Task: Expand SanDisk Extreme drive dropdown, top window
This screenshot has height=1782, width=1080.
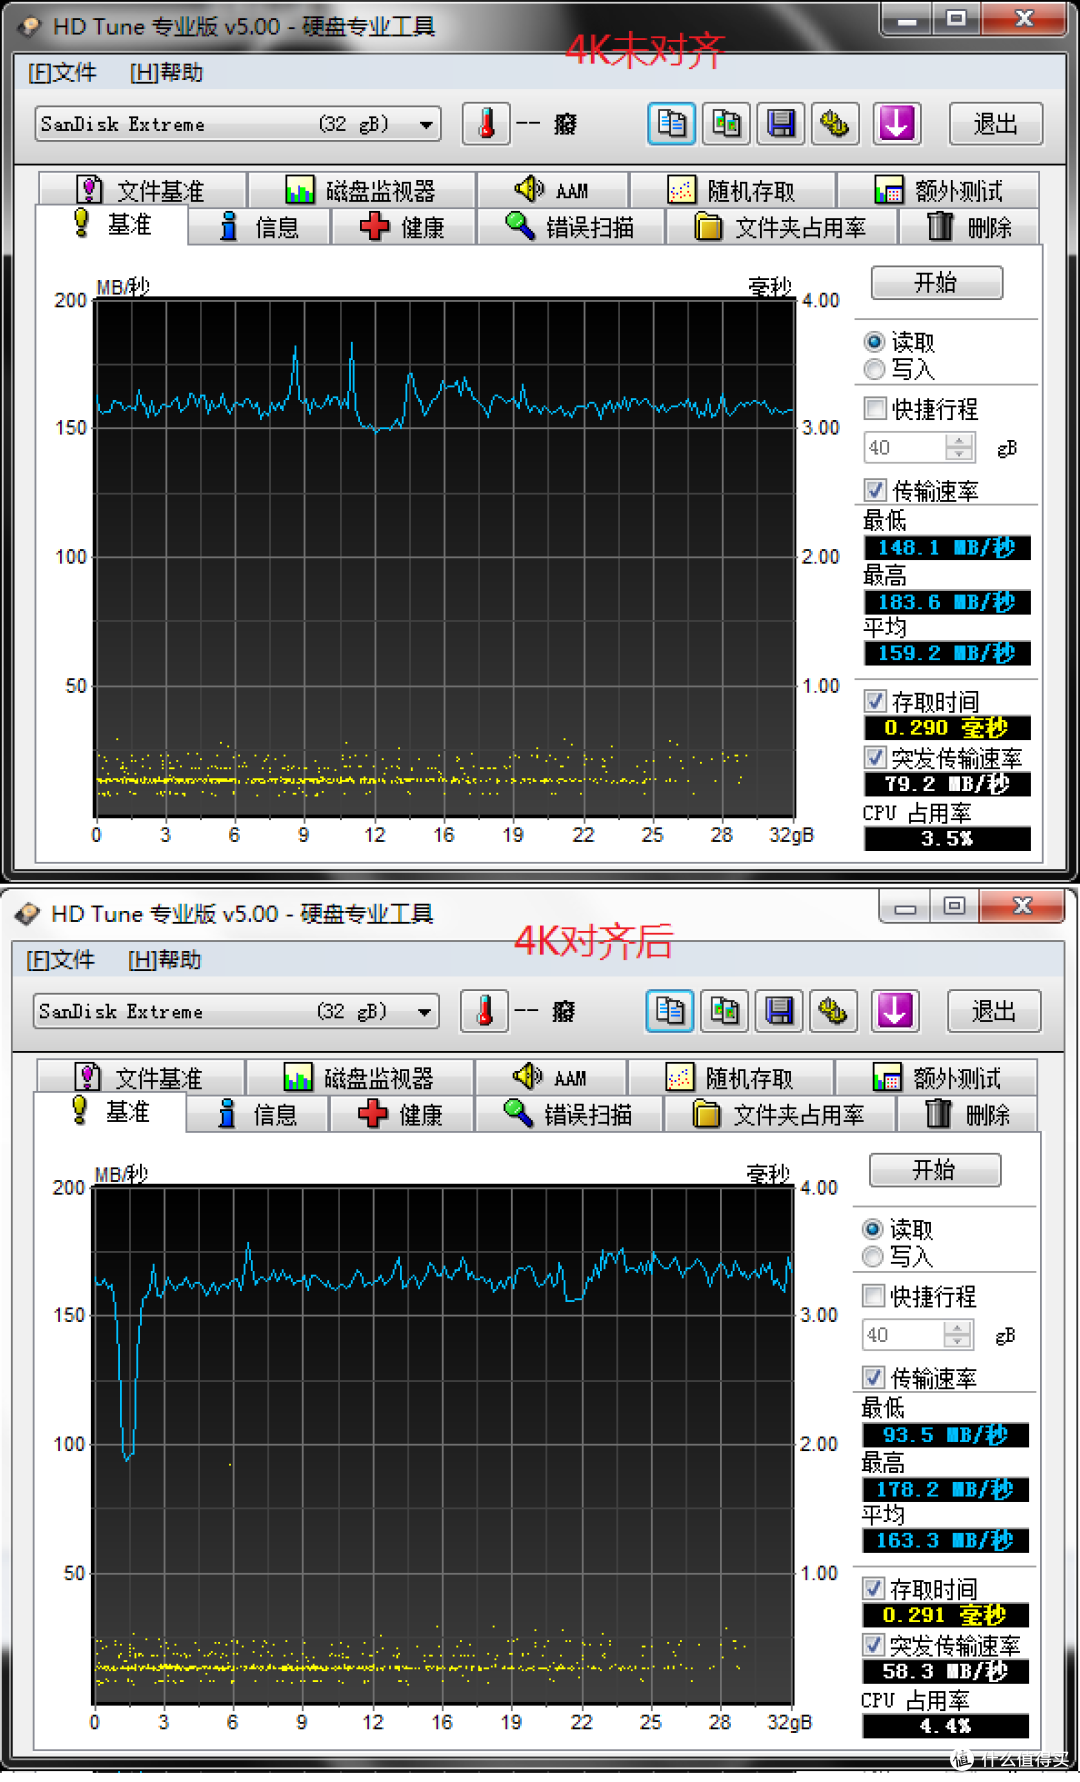Action: [x=427, y=125]
